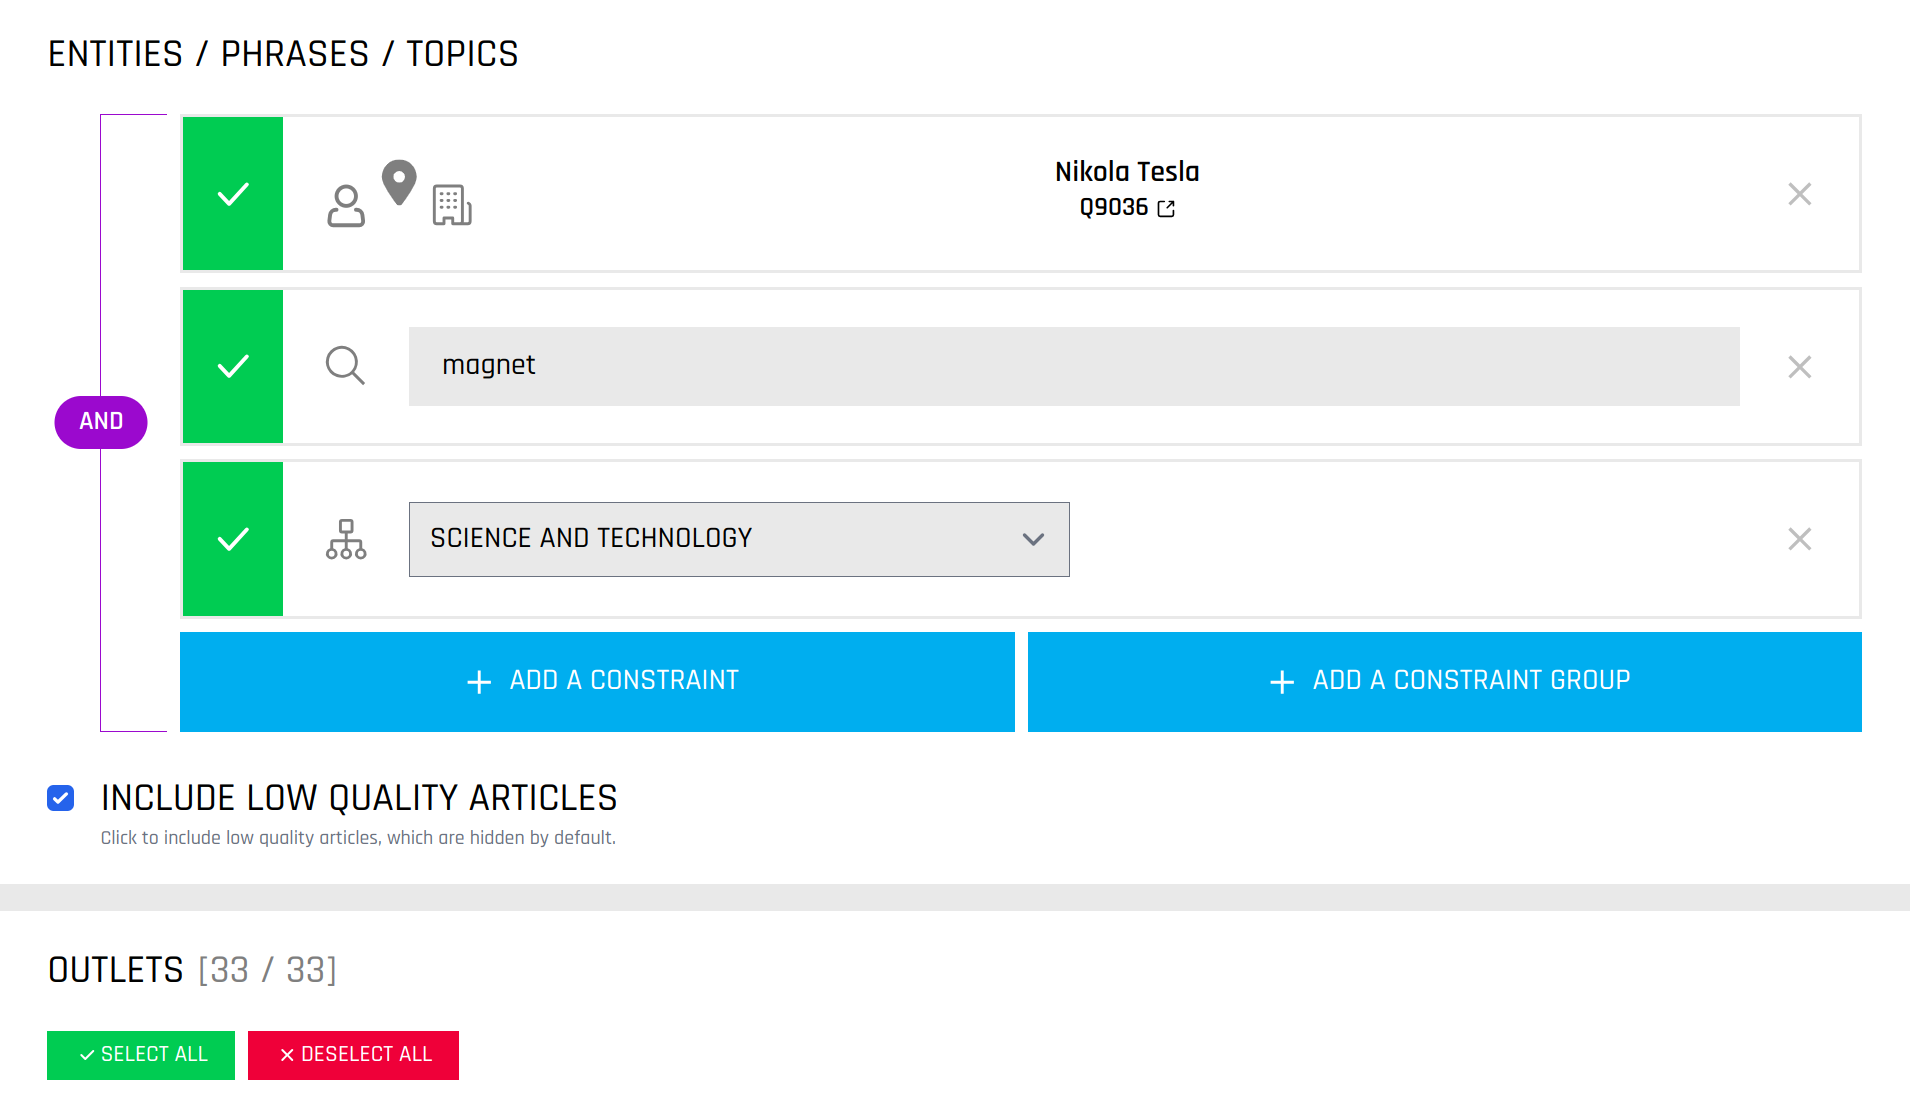Switch the AND group operator
1910x1109 pixels.
101,422
